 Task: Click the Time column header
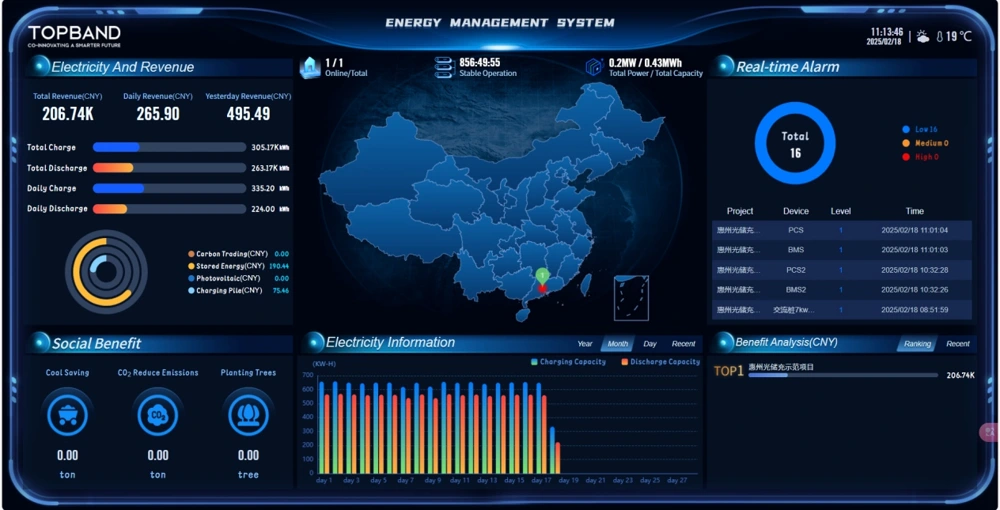915,211
